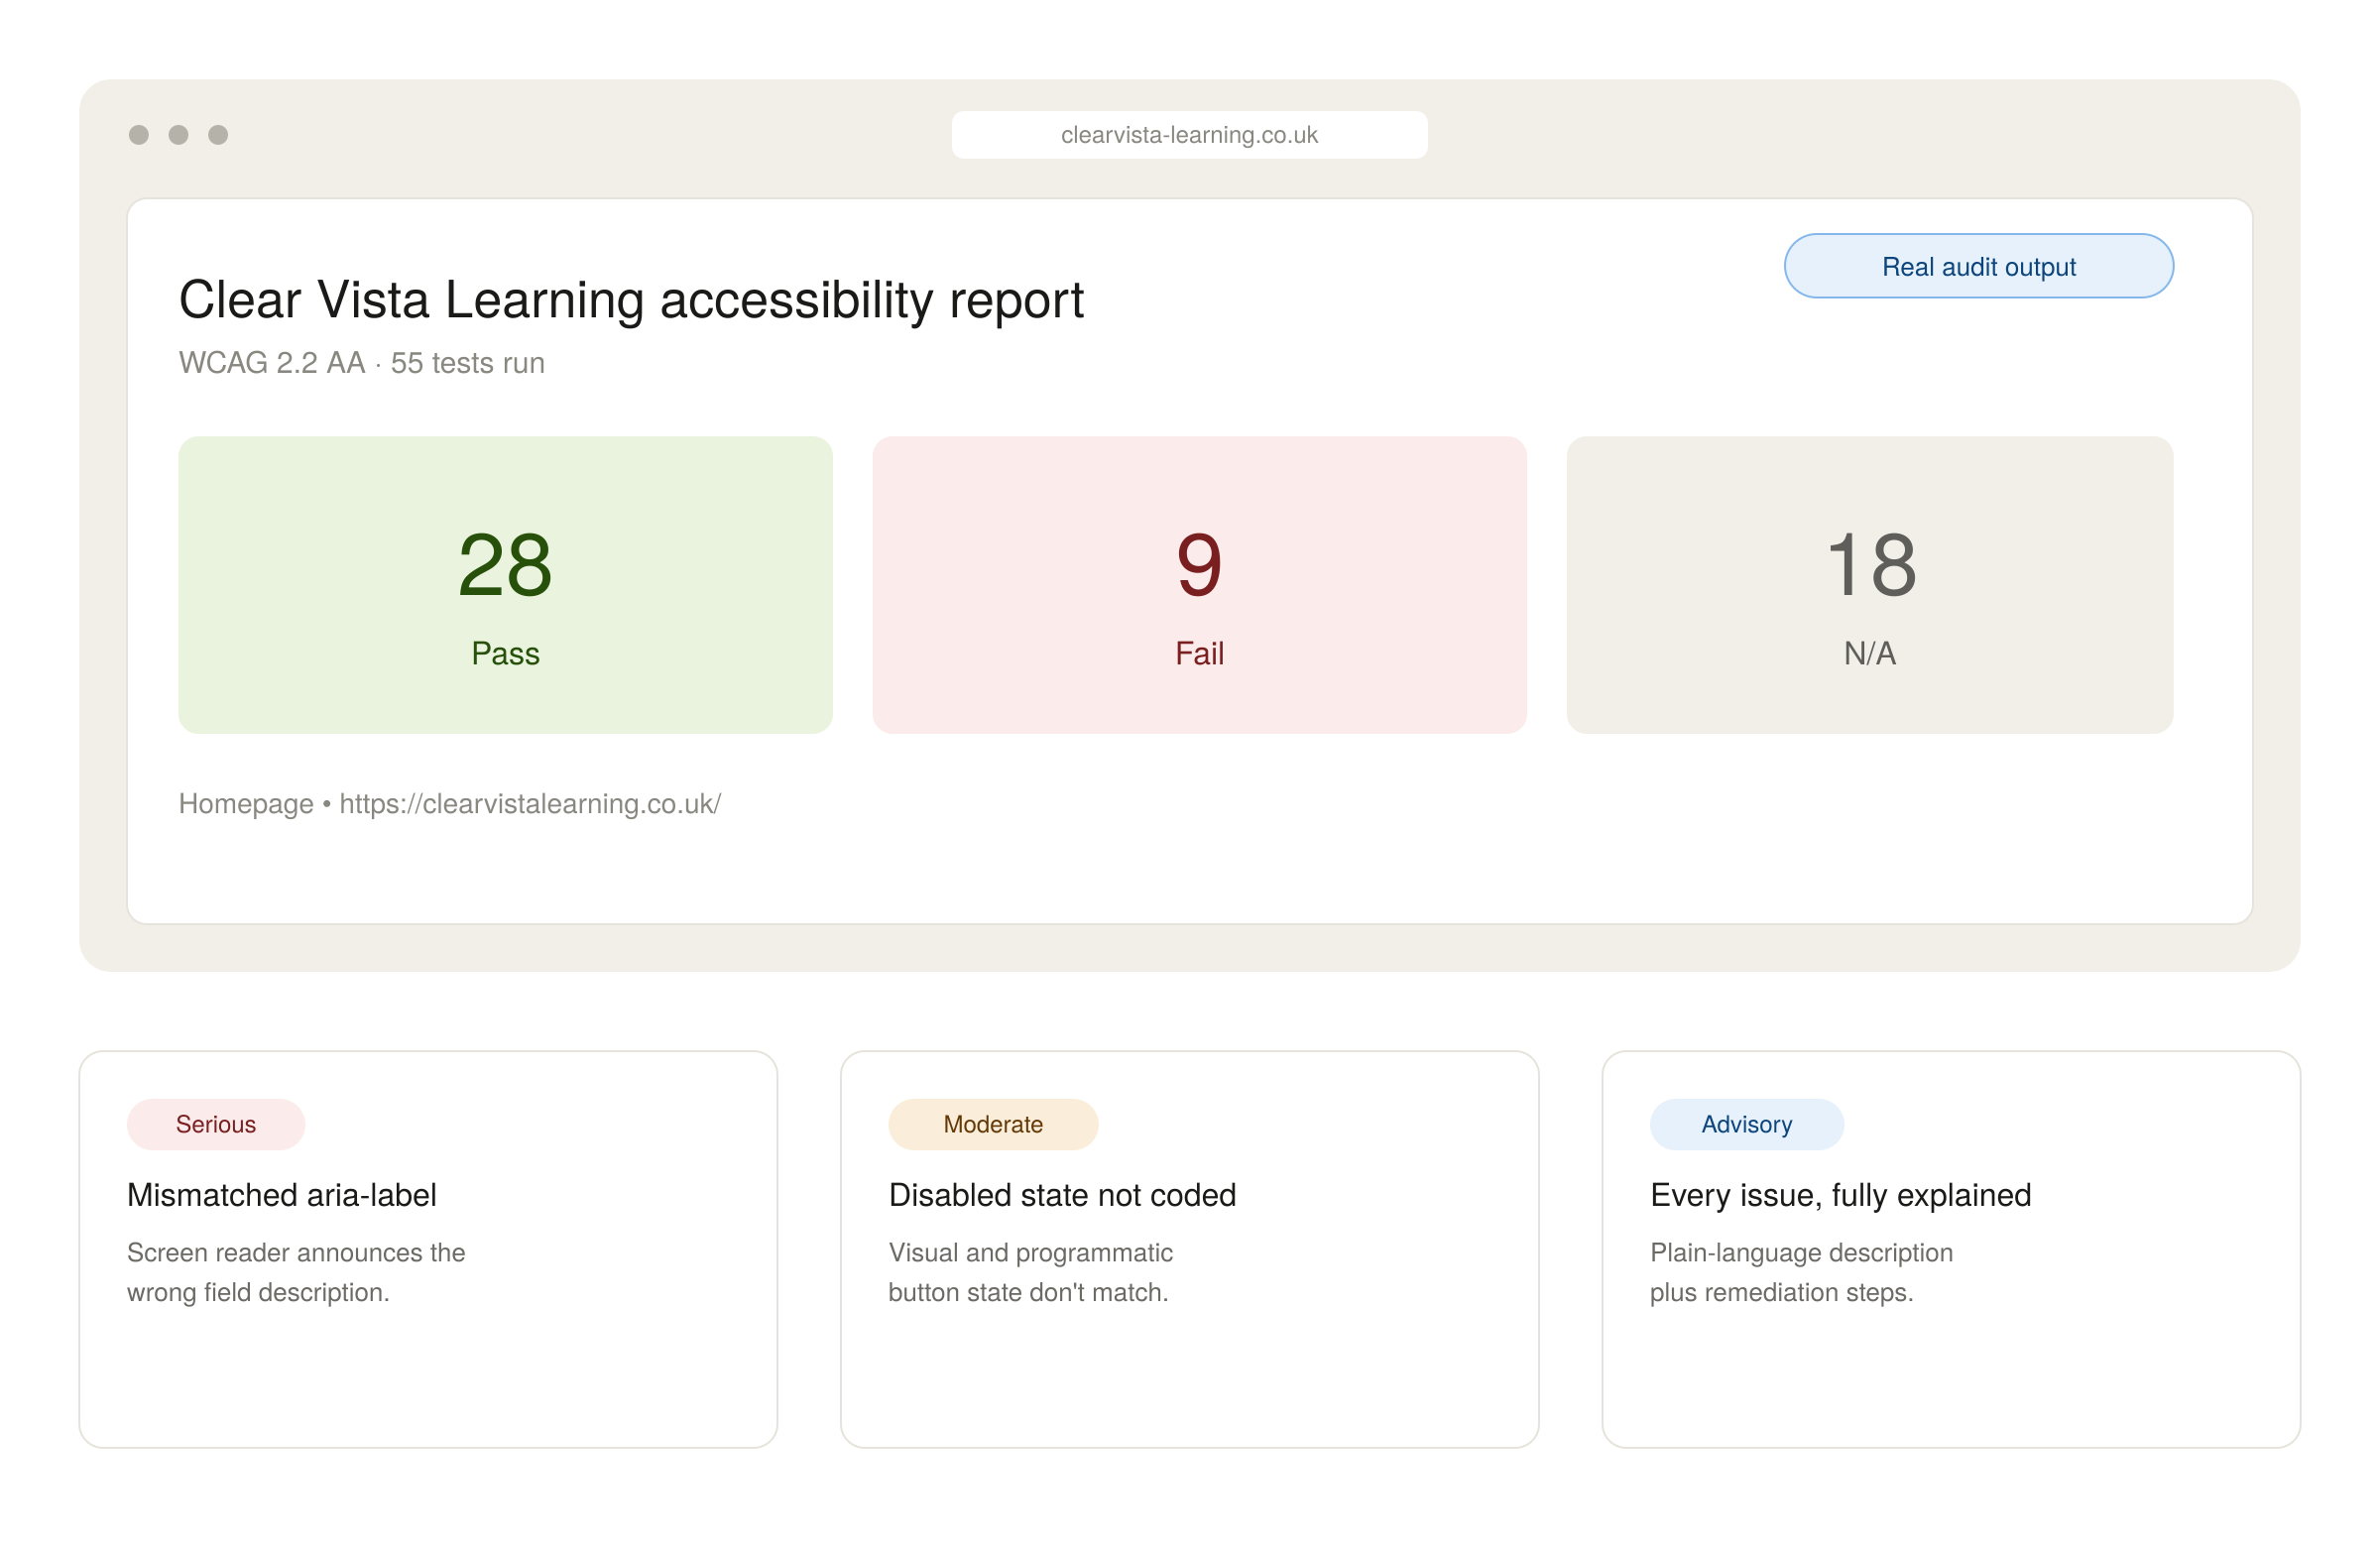2380x1547 pixels.
Task: Click 'Plain-language description plus remediation steps' text
Action: [x=1801, y=1272]
